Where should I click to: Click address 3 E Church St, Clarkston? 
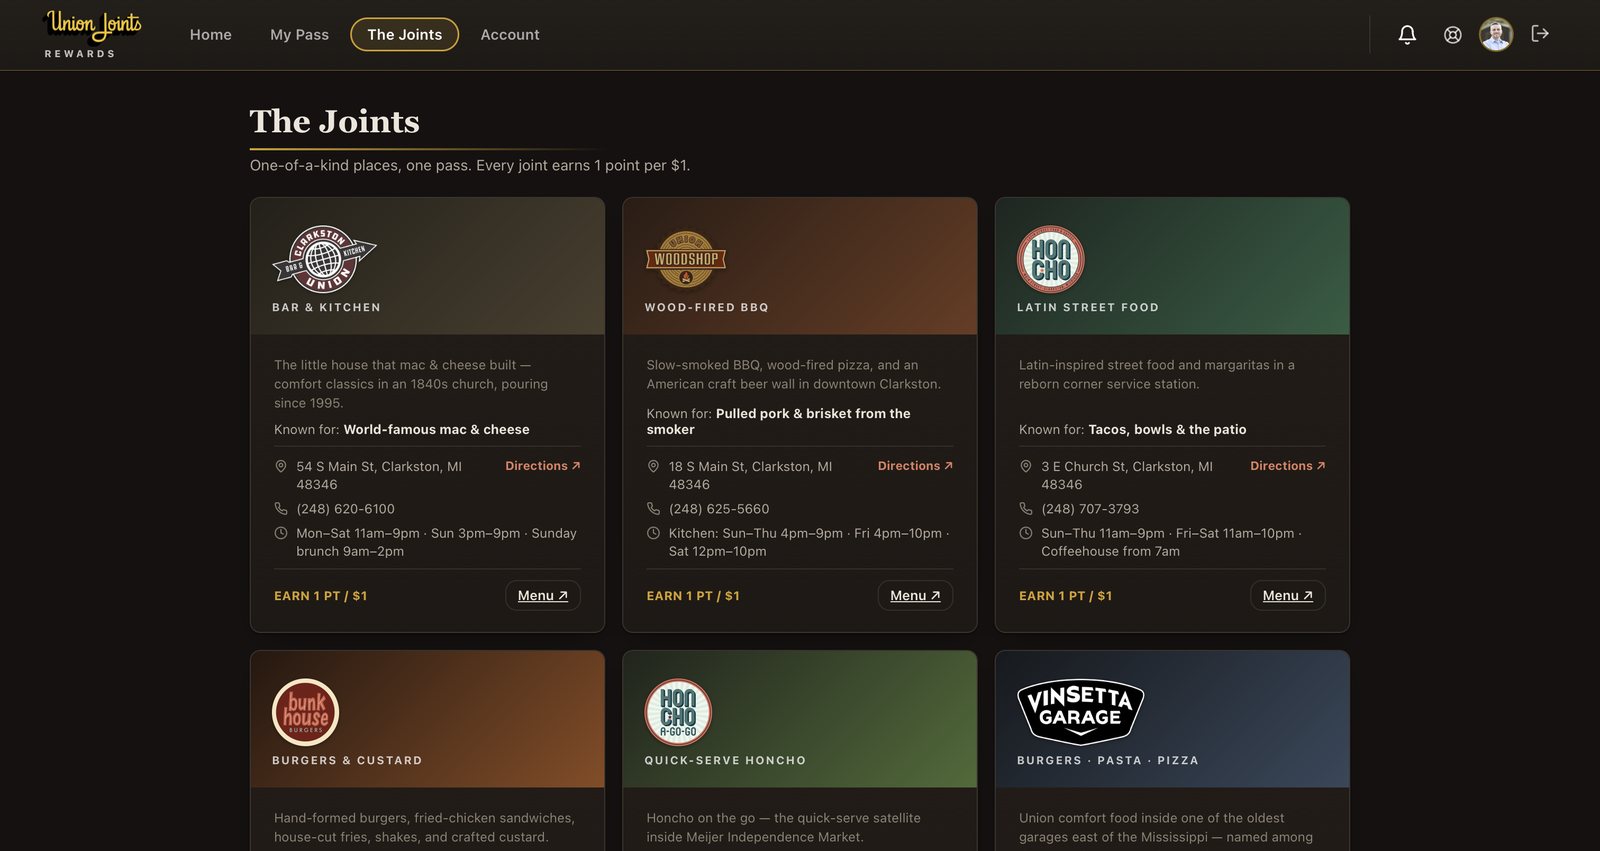(x=1127, y=476)
